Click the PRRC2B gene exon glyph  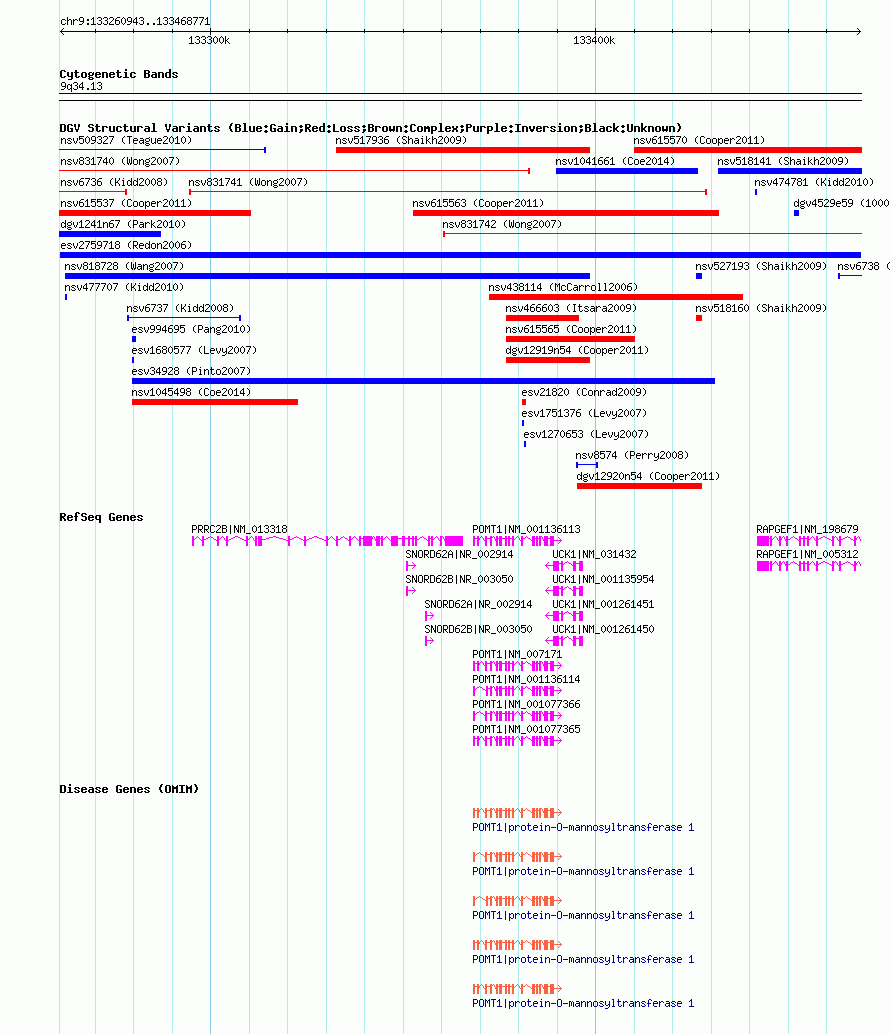[327, 541]
